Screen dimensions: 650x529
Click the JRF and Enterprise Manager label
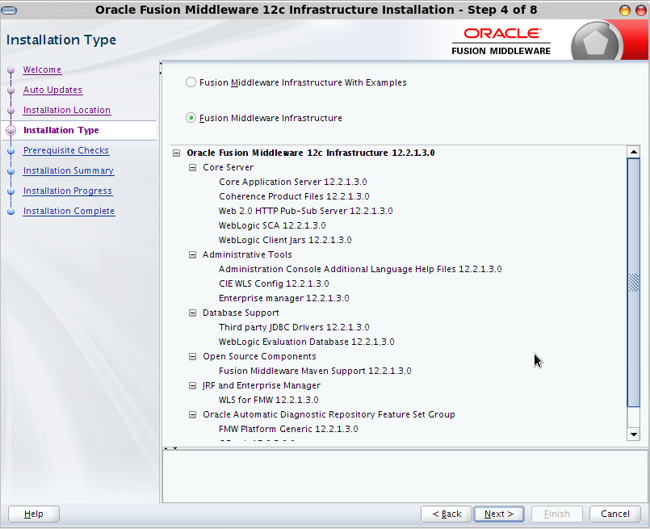coord(261,386)
